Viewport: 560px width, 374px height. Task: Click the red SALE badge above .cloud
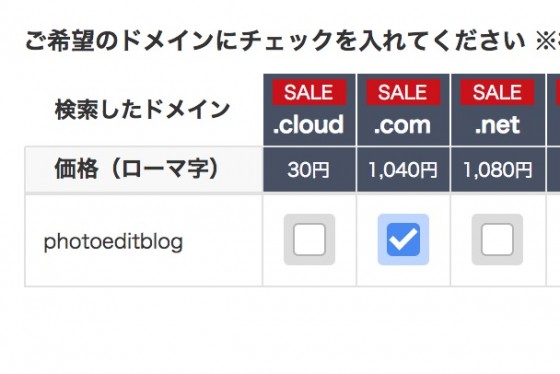coord(309,93)
